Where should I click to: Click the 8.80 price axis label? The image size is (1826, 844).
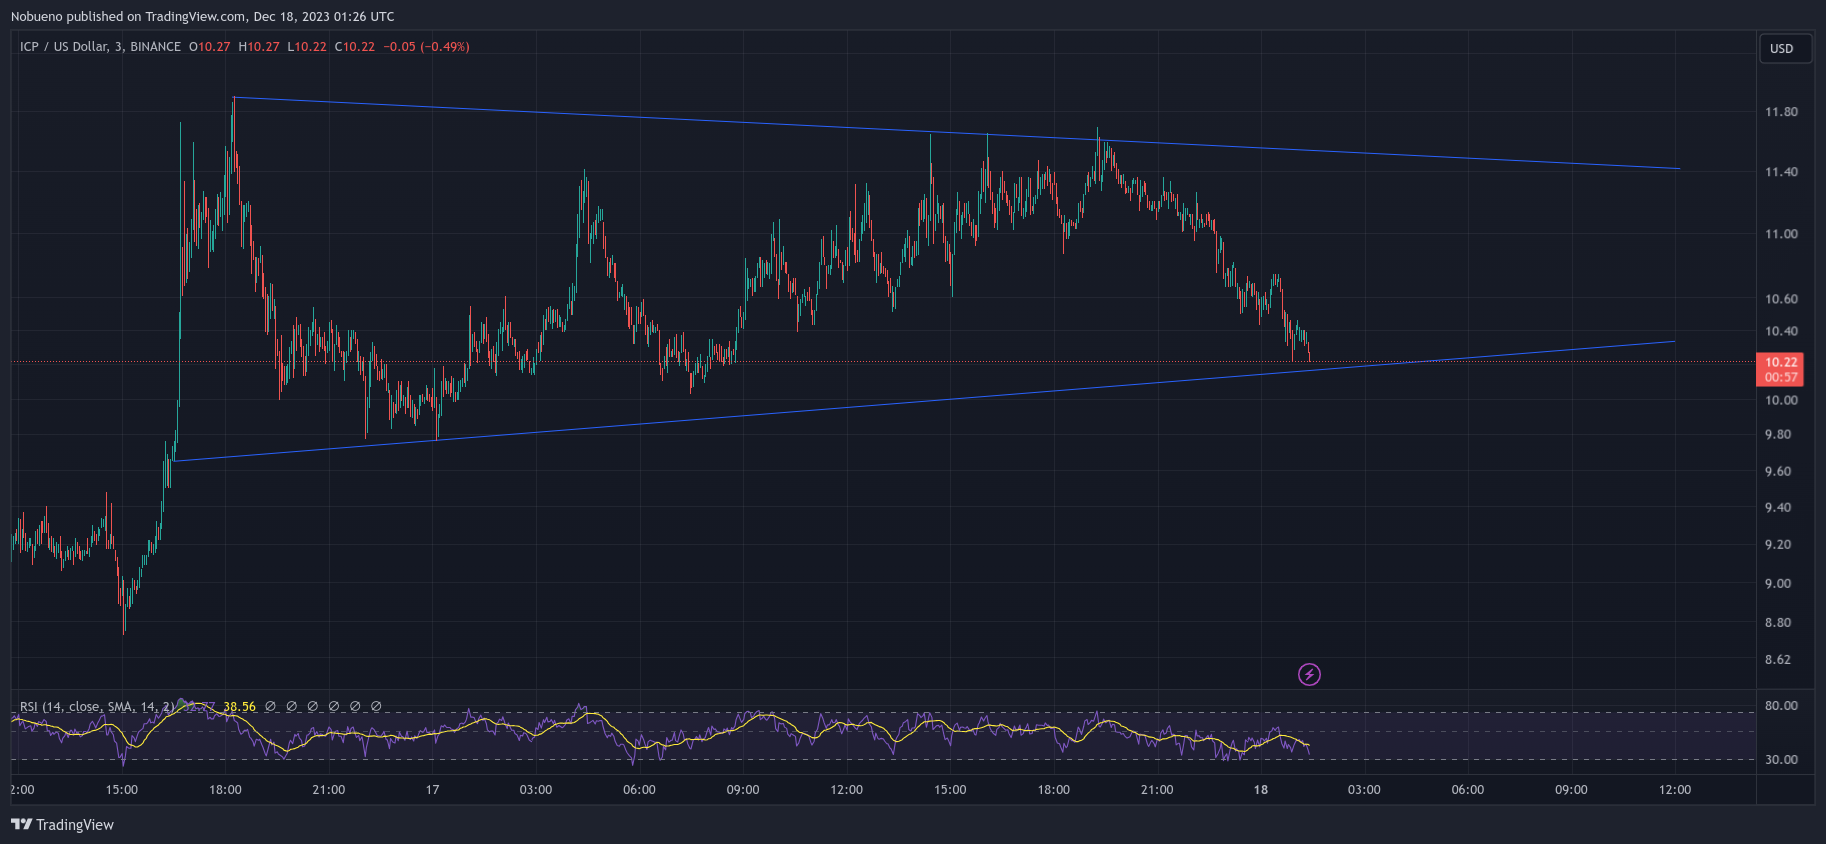(x=1778, y=623)
